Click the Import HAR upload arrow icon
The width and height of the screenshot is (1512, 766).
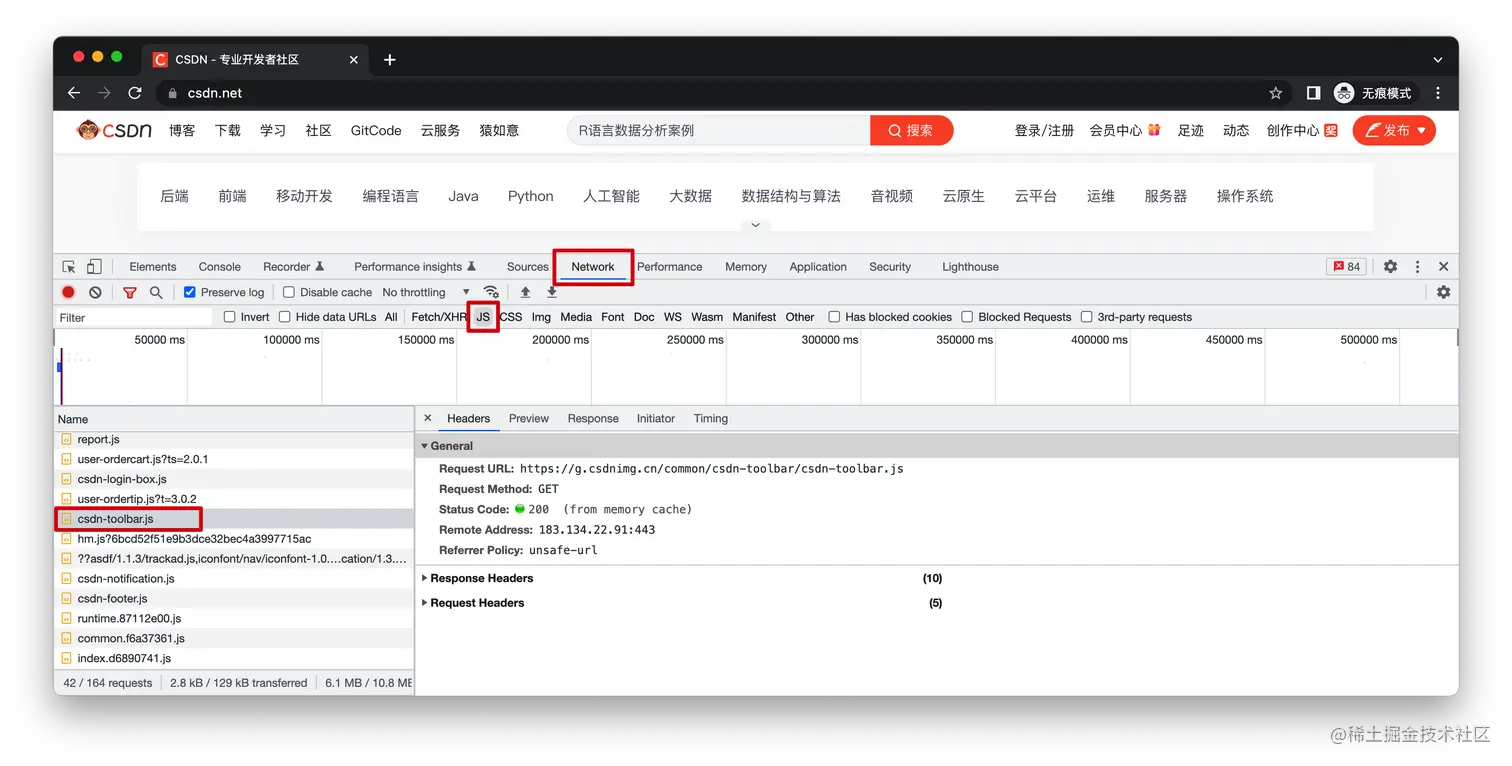click(525, 292)
